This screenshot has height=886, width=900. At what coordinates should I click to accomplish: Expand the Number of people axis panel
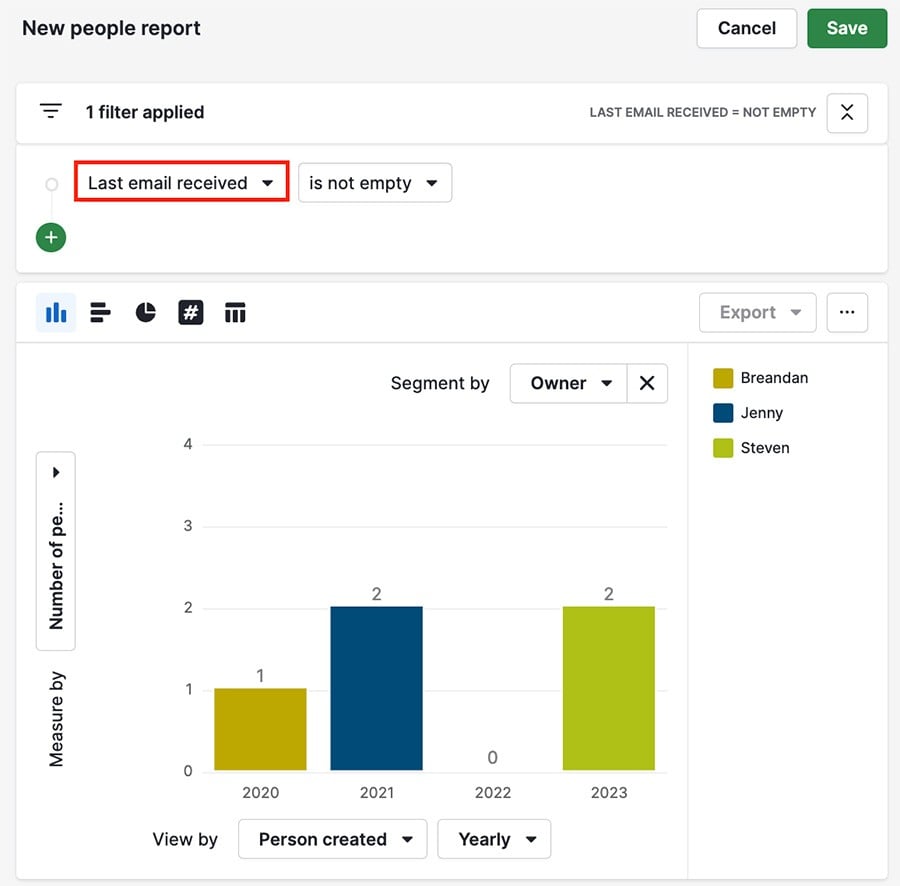(x=55, y=471)
